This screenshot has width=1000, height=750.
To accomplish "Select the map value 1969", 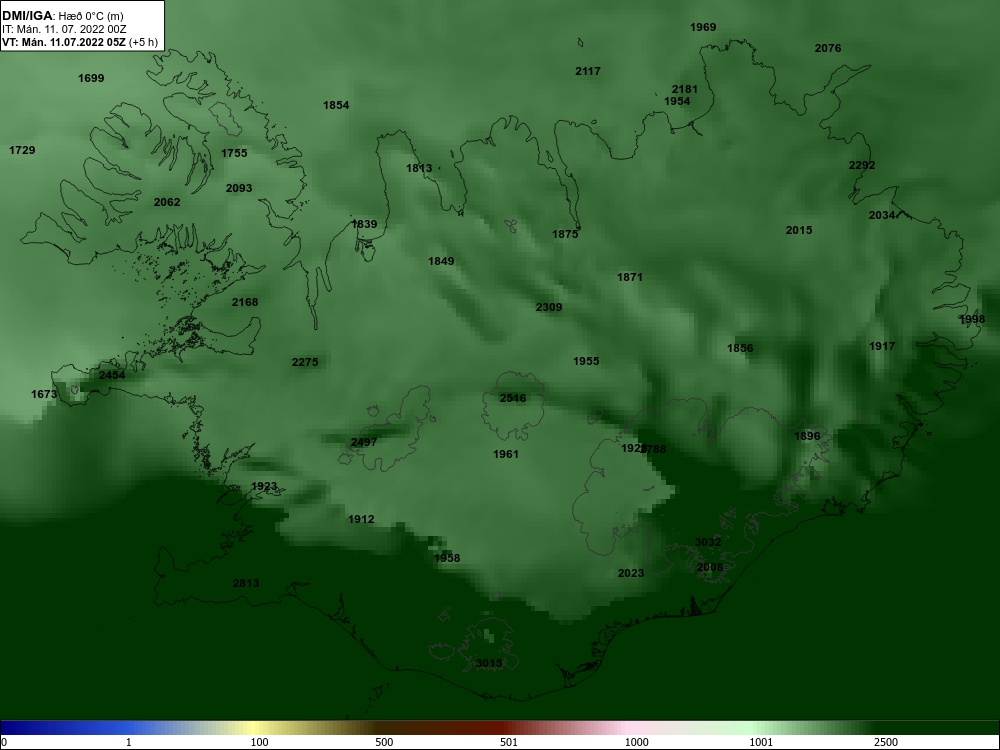I will click(x=703, y=27).
